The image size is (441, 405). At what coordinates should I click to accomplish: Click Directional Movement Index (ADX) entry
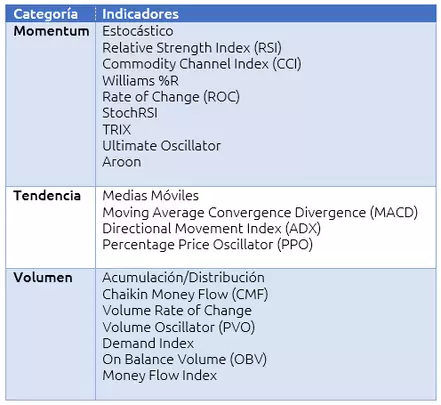[211, 229]
